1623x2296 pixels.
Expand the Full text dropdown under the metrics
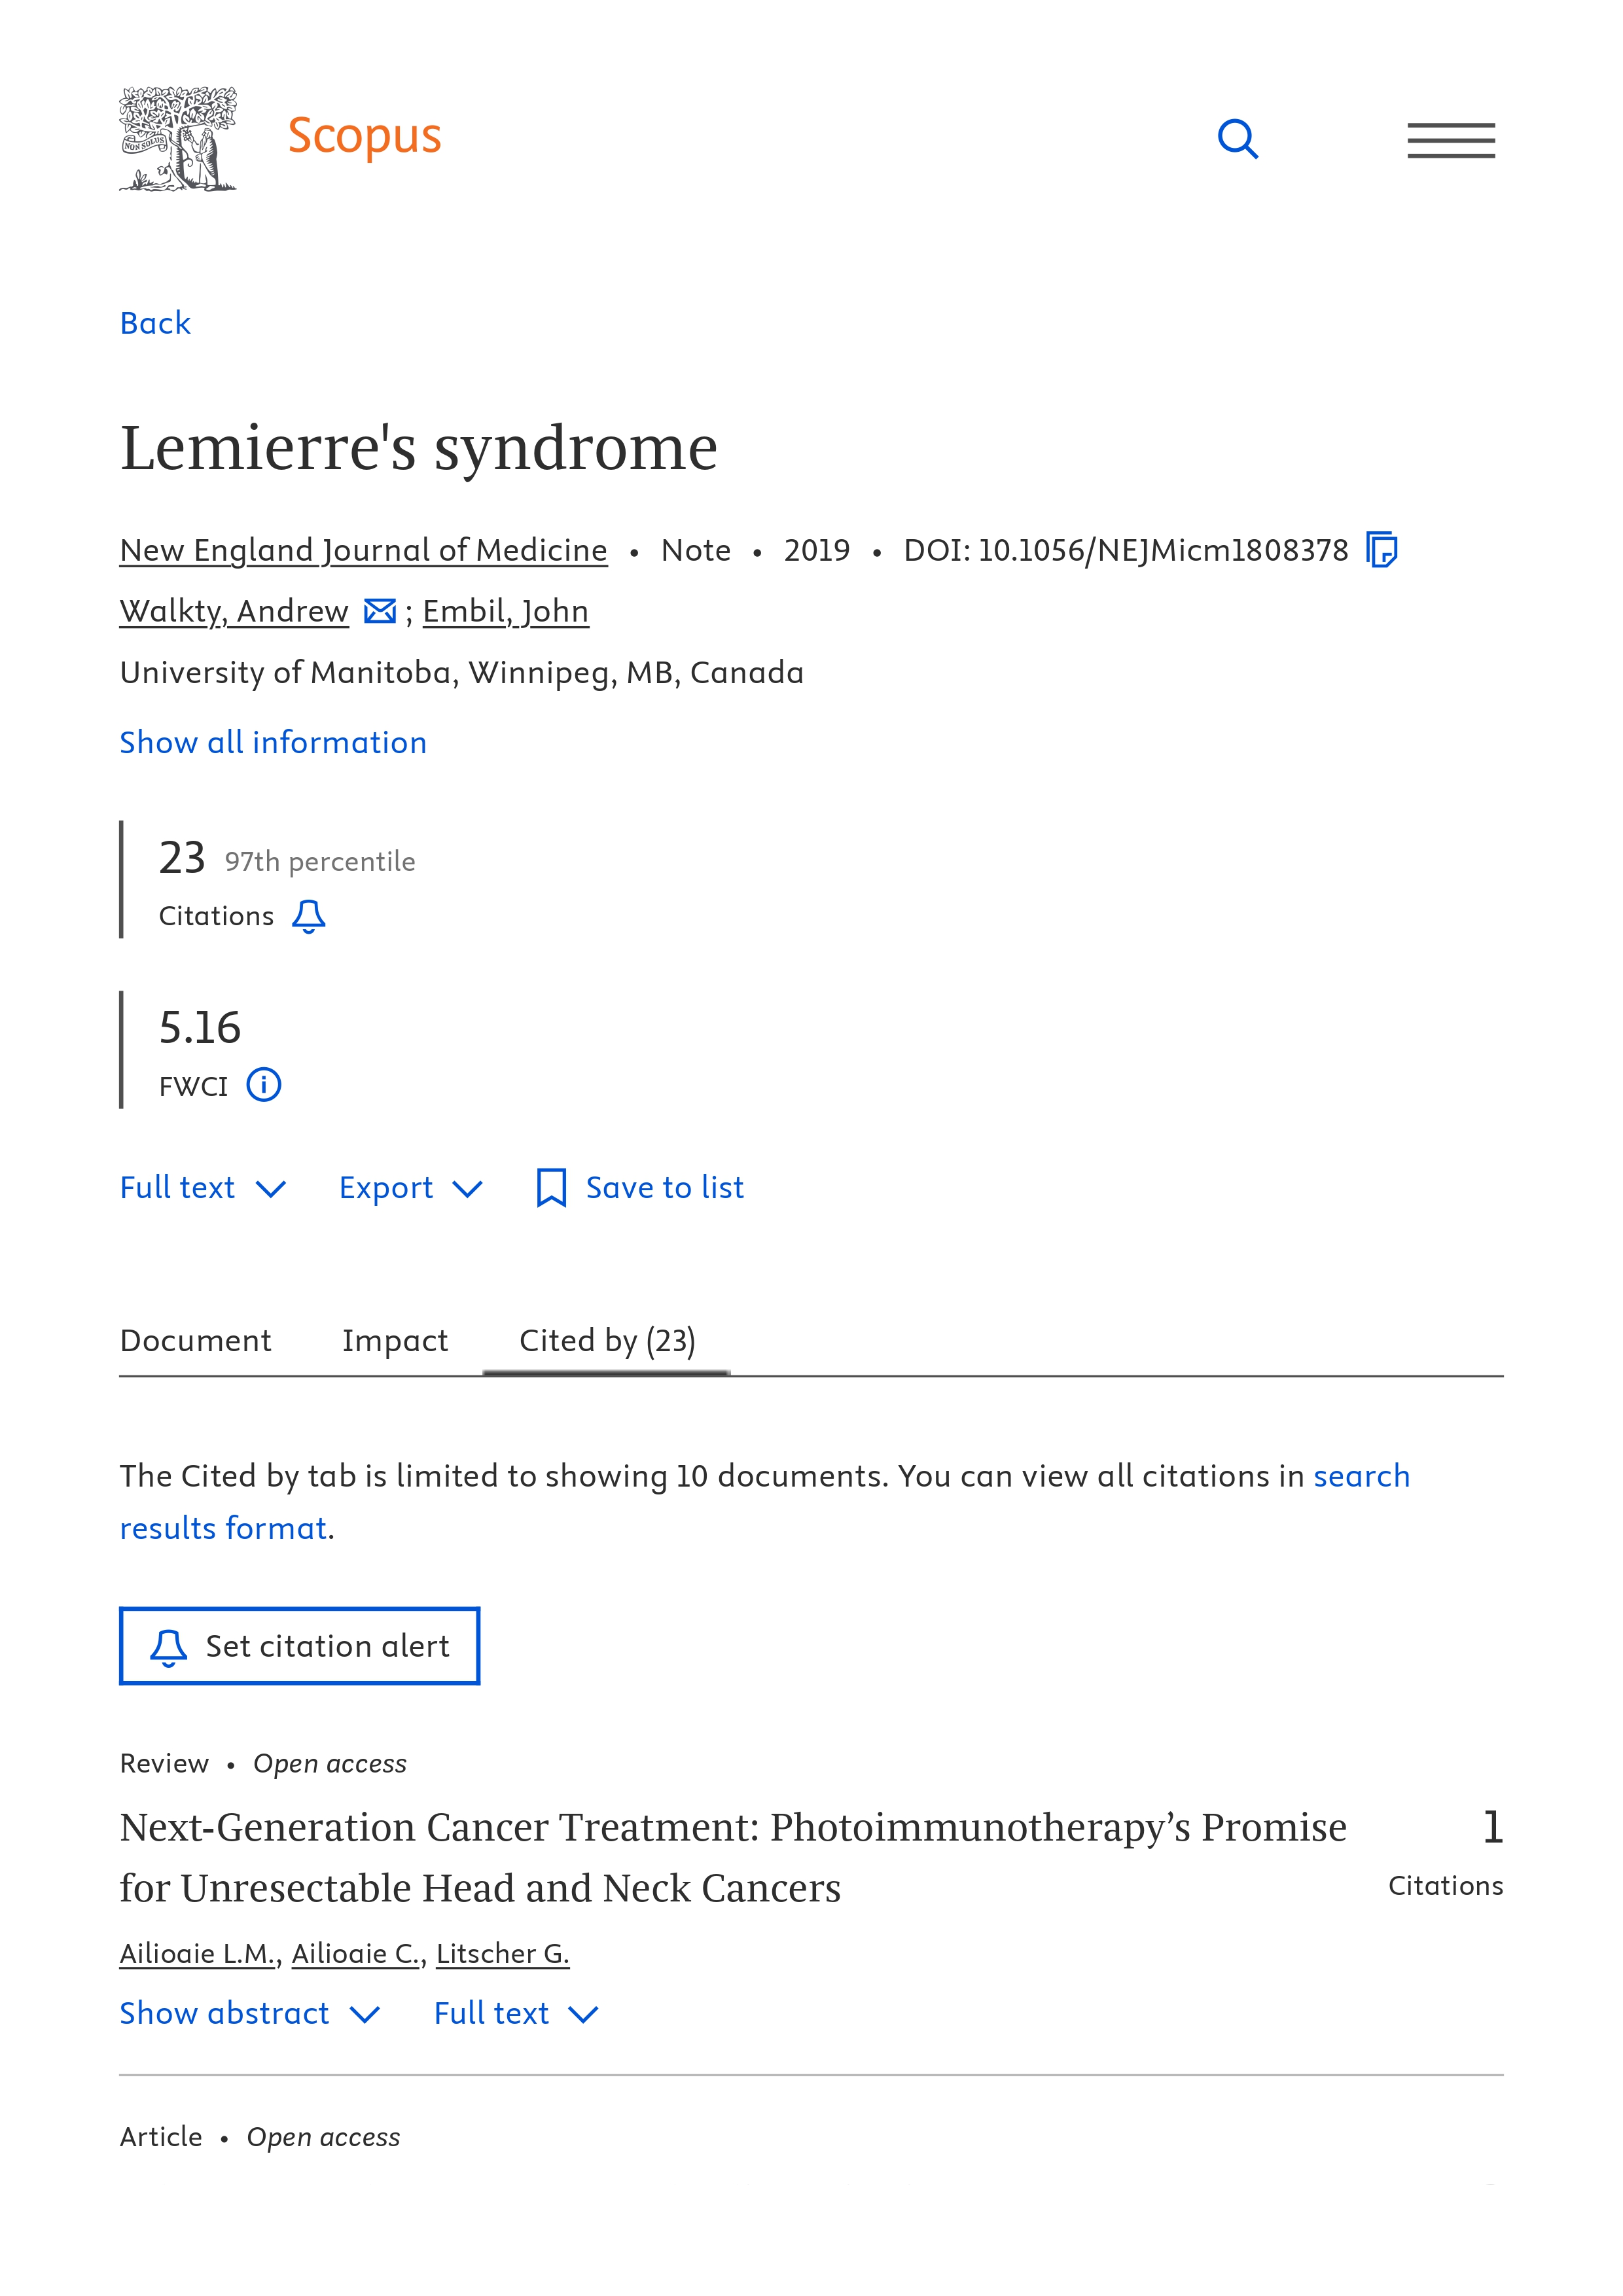pyautogui.click(x=203, y=1187)
